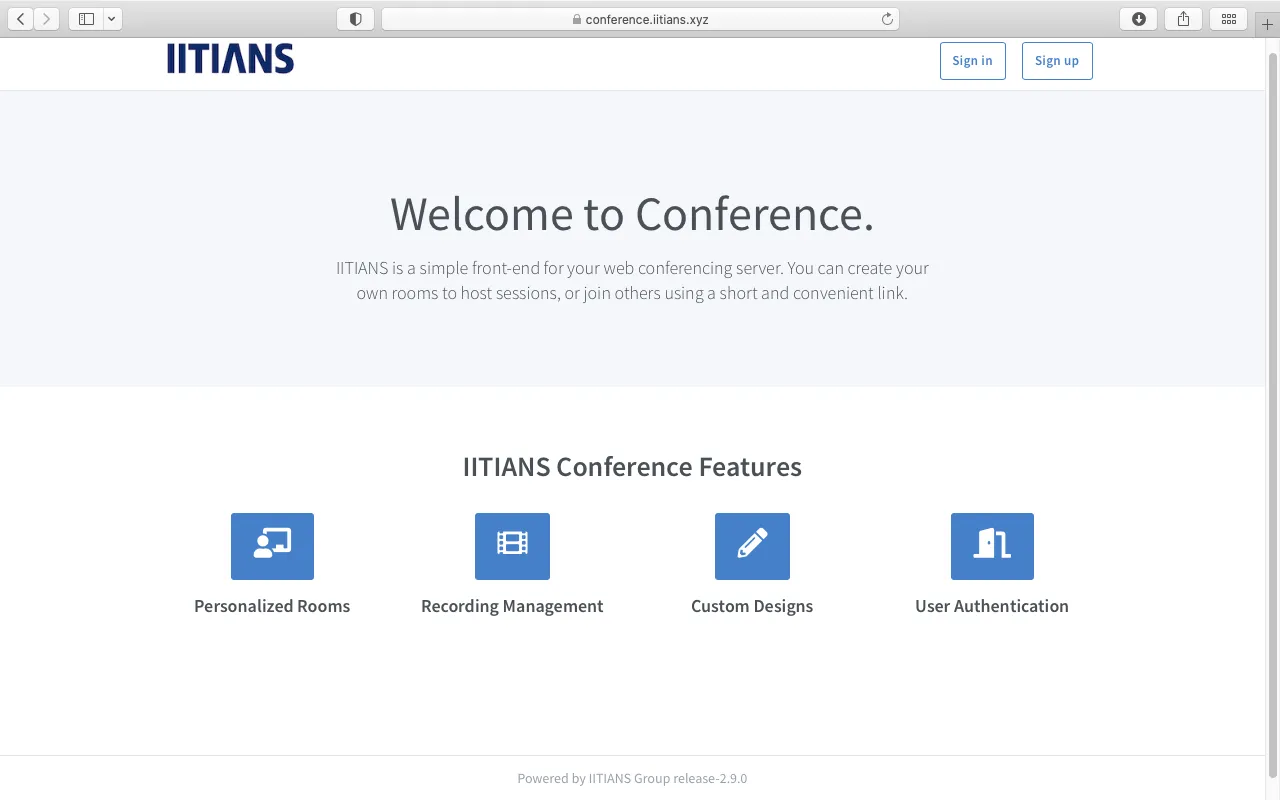Go forward using Safari's forward arrow

point(47,19)
